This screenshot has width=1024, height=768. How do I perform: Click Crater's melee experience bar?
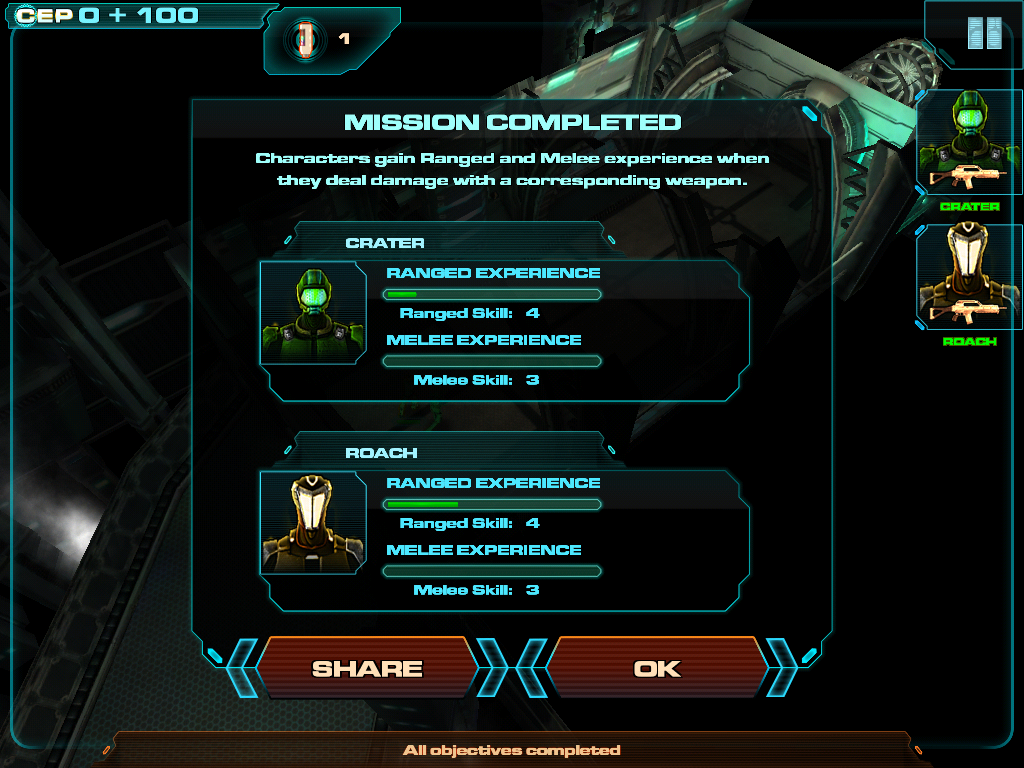(492, 361)
